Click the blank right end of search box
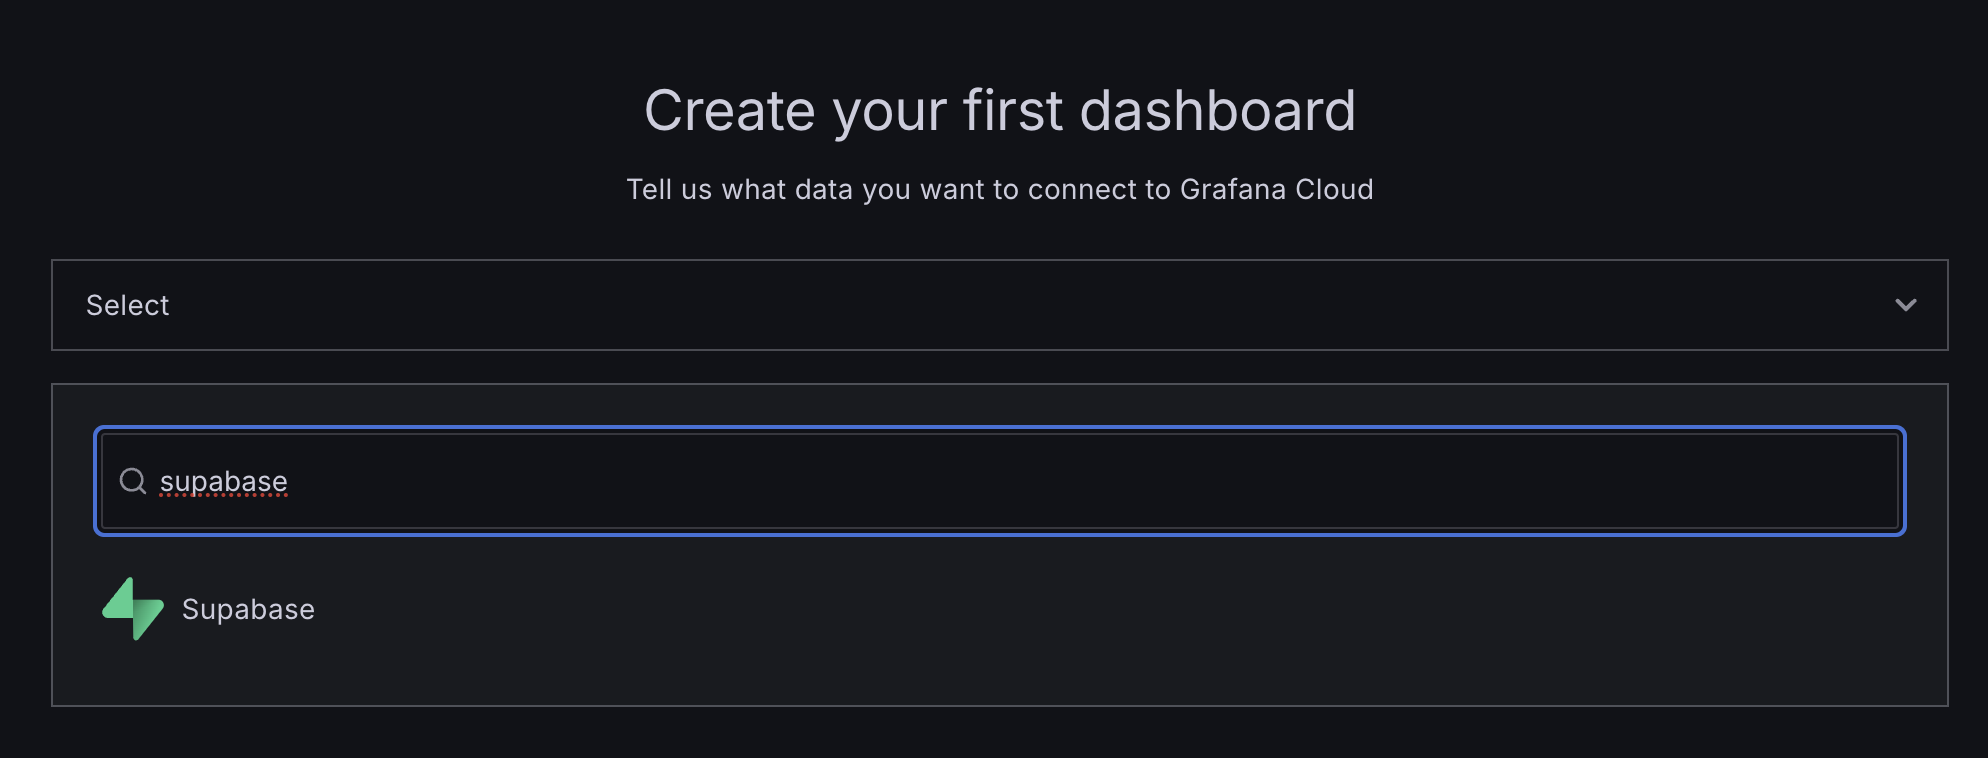The height and width of the screenshot is (758, 1988). tap(1800, 481)
